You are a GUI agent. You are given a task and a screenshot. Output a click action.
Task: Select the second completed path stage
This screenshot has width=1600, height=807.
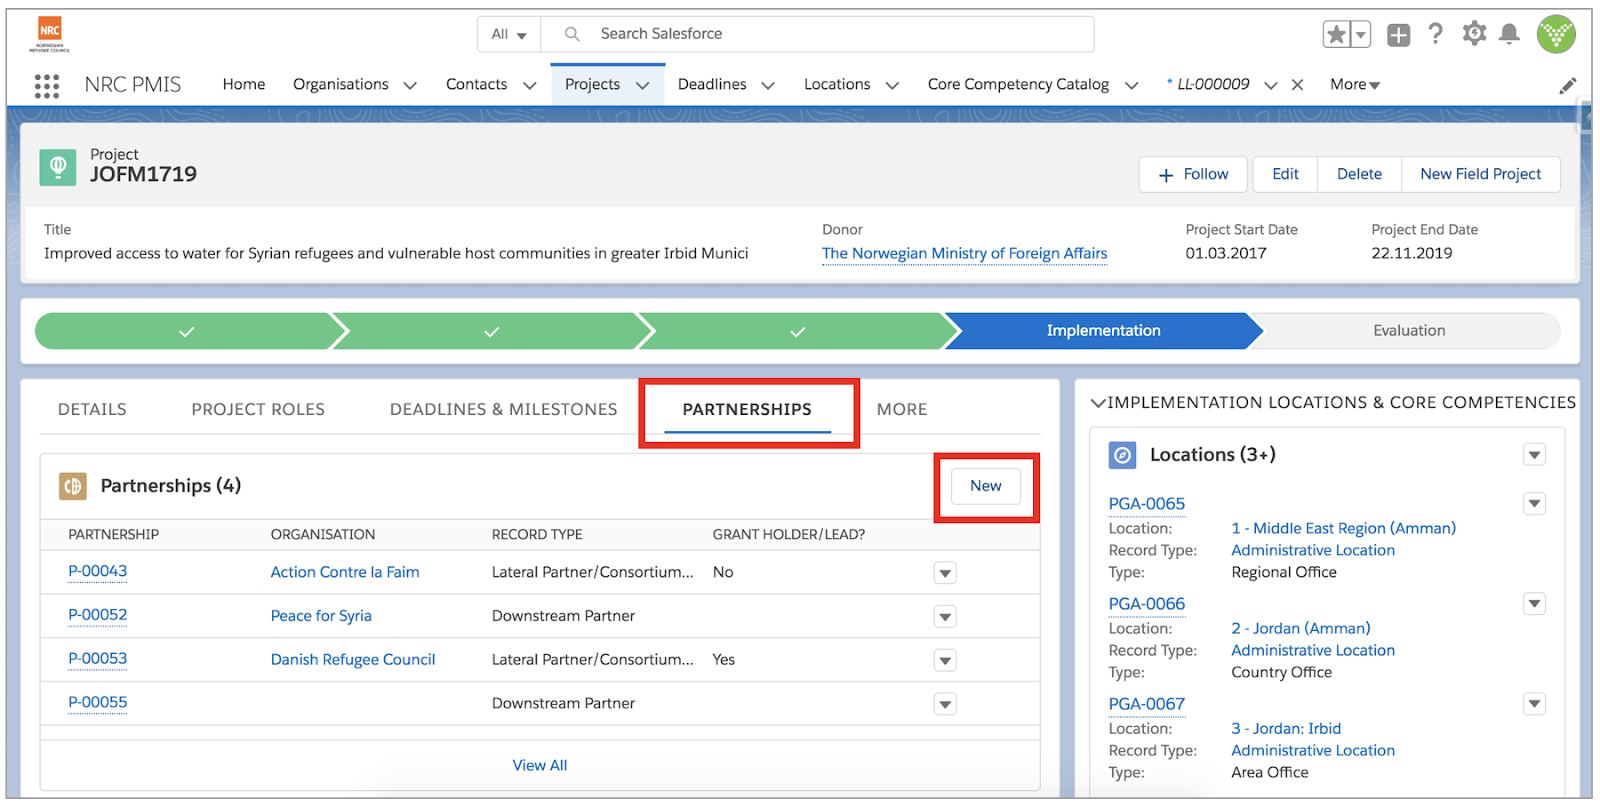[492, 331]
